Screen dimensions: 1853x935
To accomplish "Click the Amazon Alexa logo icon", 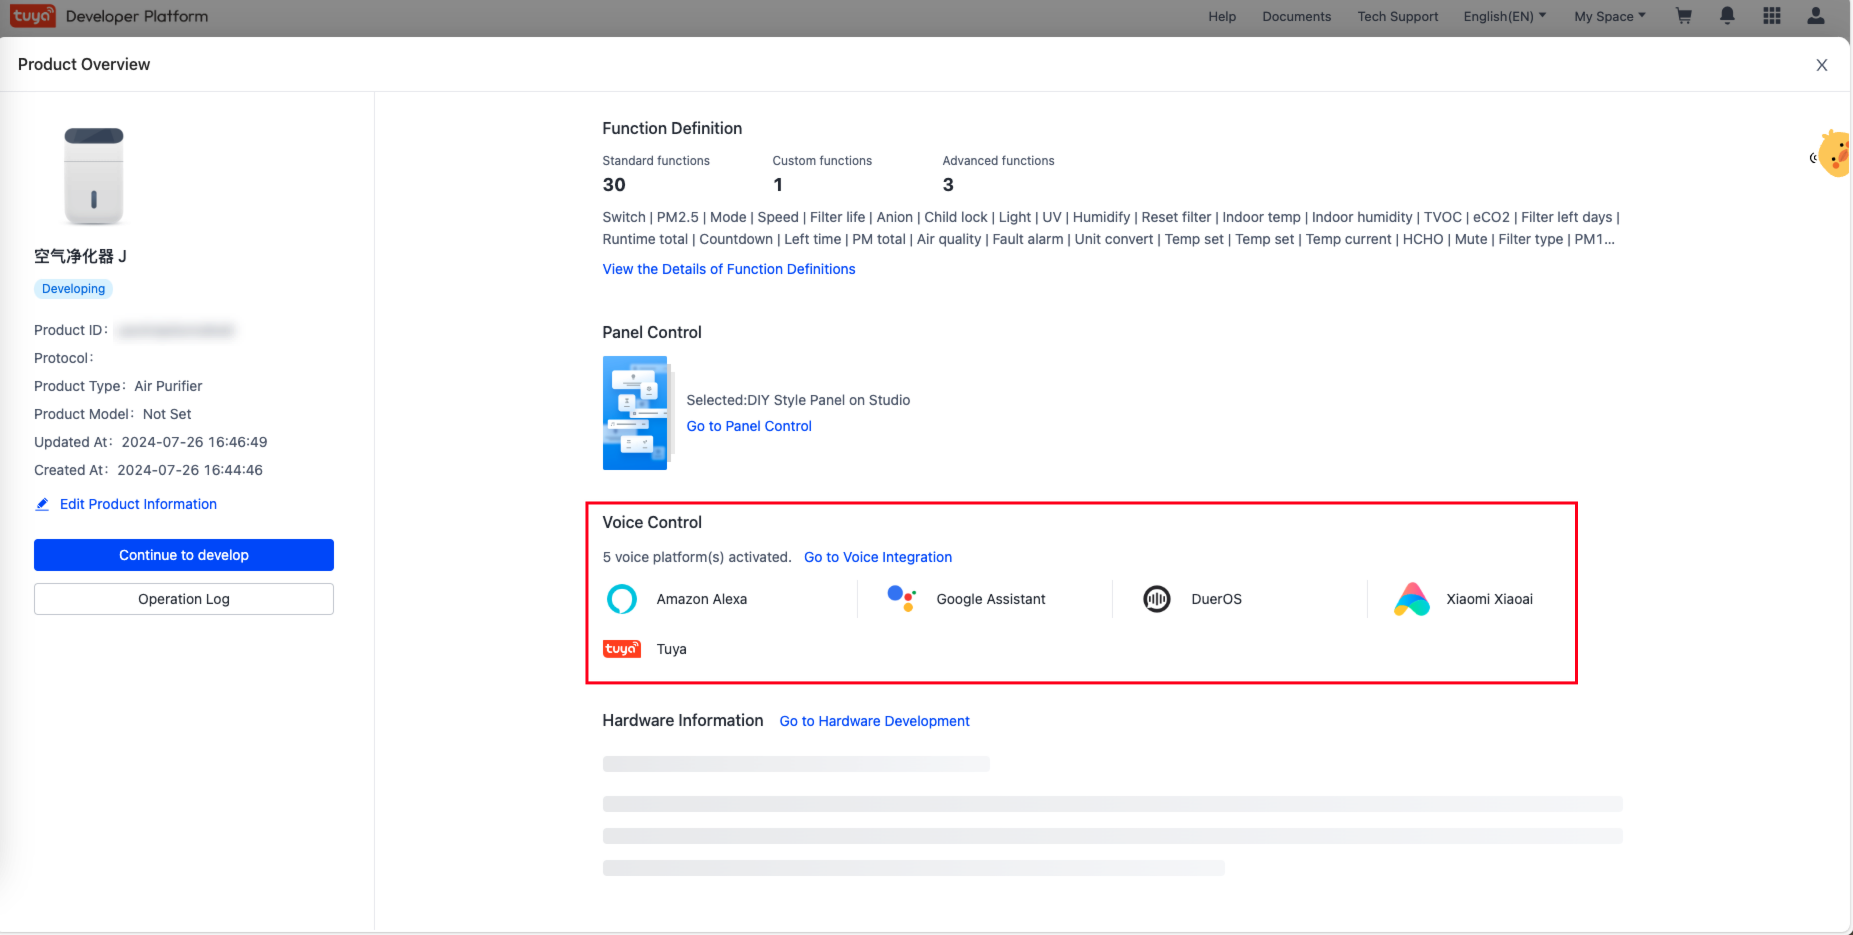I will coord(622,599).
